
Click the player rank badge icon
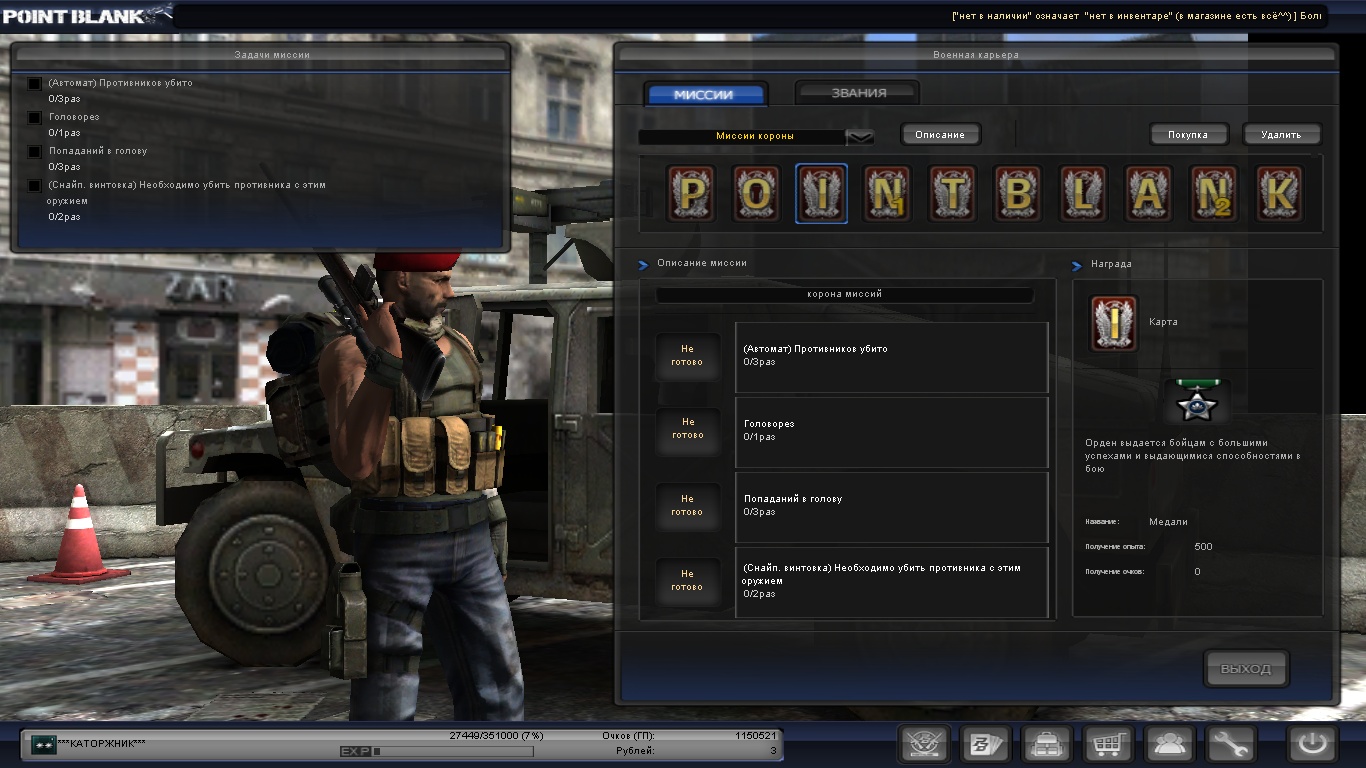[x=44, y=744]
